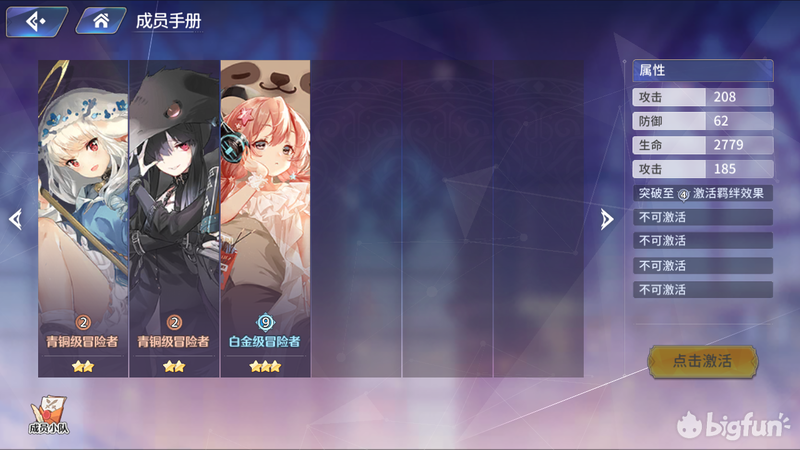Open the 成员小队 team icon
The width and height of the screenshot is (800, 450).
point(48,415)
